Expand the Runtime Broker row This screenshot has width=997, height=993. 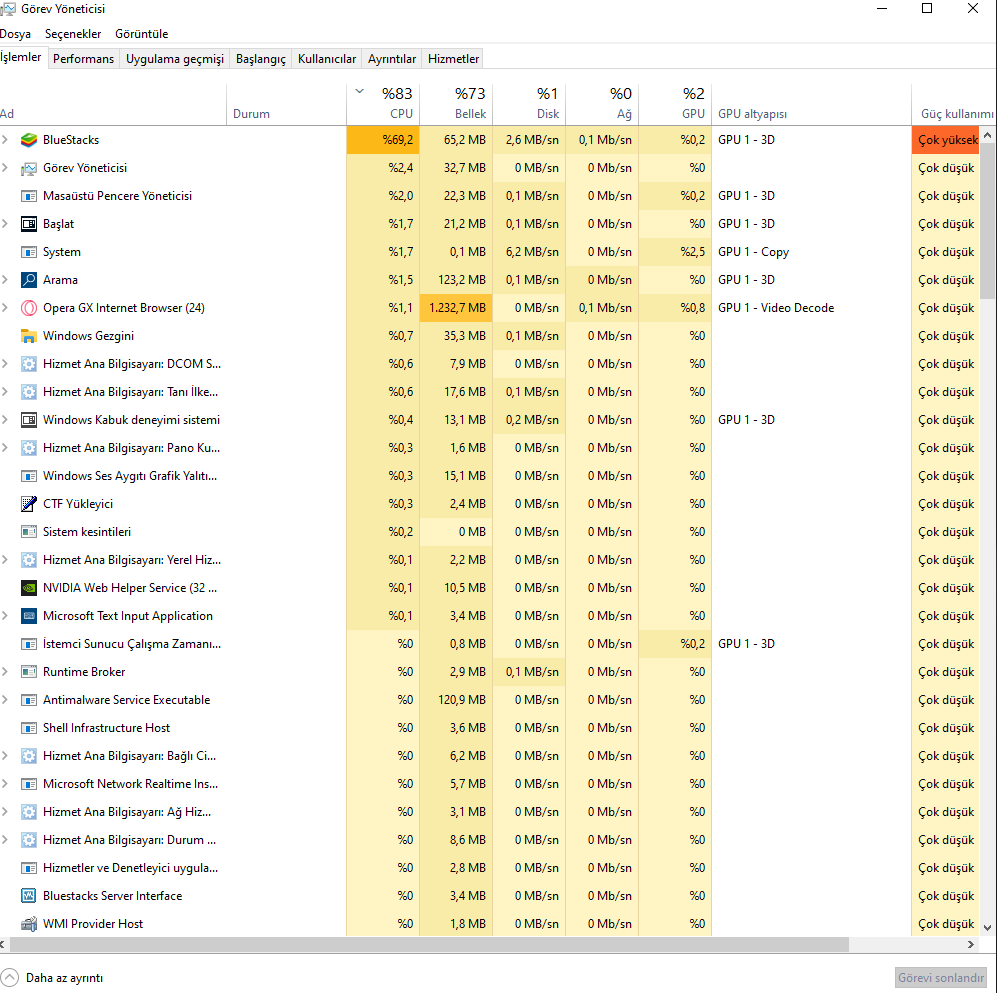(x=5, y=671)
